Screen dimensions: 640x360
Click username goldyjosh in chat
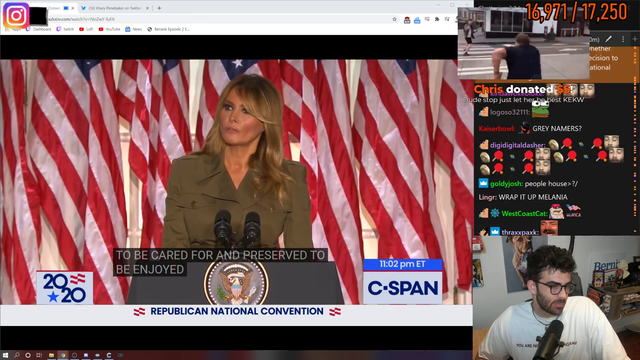pos(506,184)
